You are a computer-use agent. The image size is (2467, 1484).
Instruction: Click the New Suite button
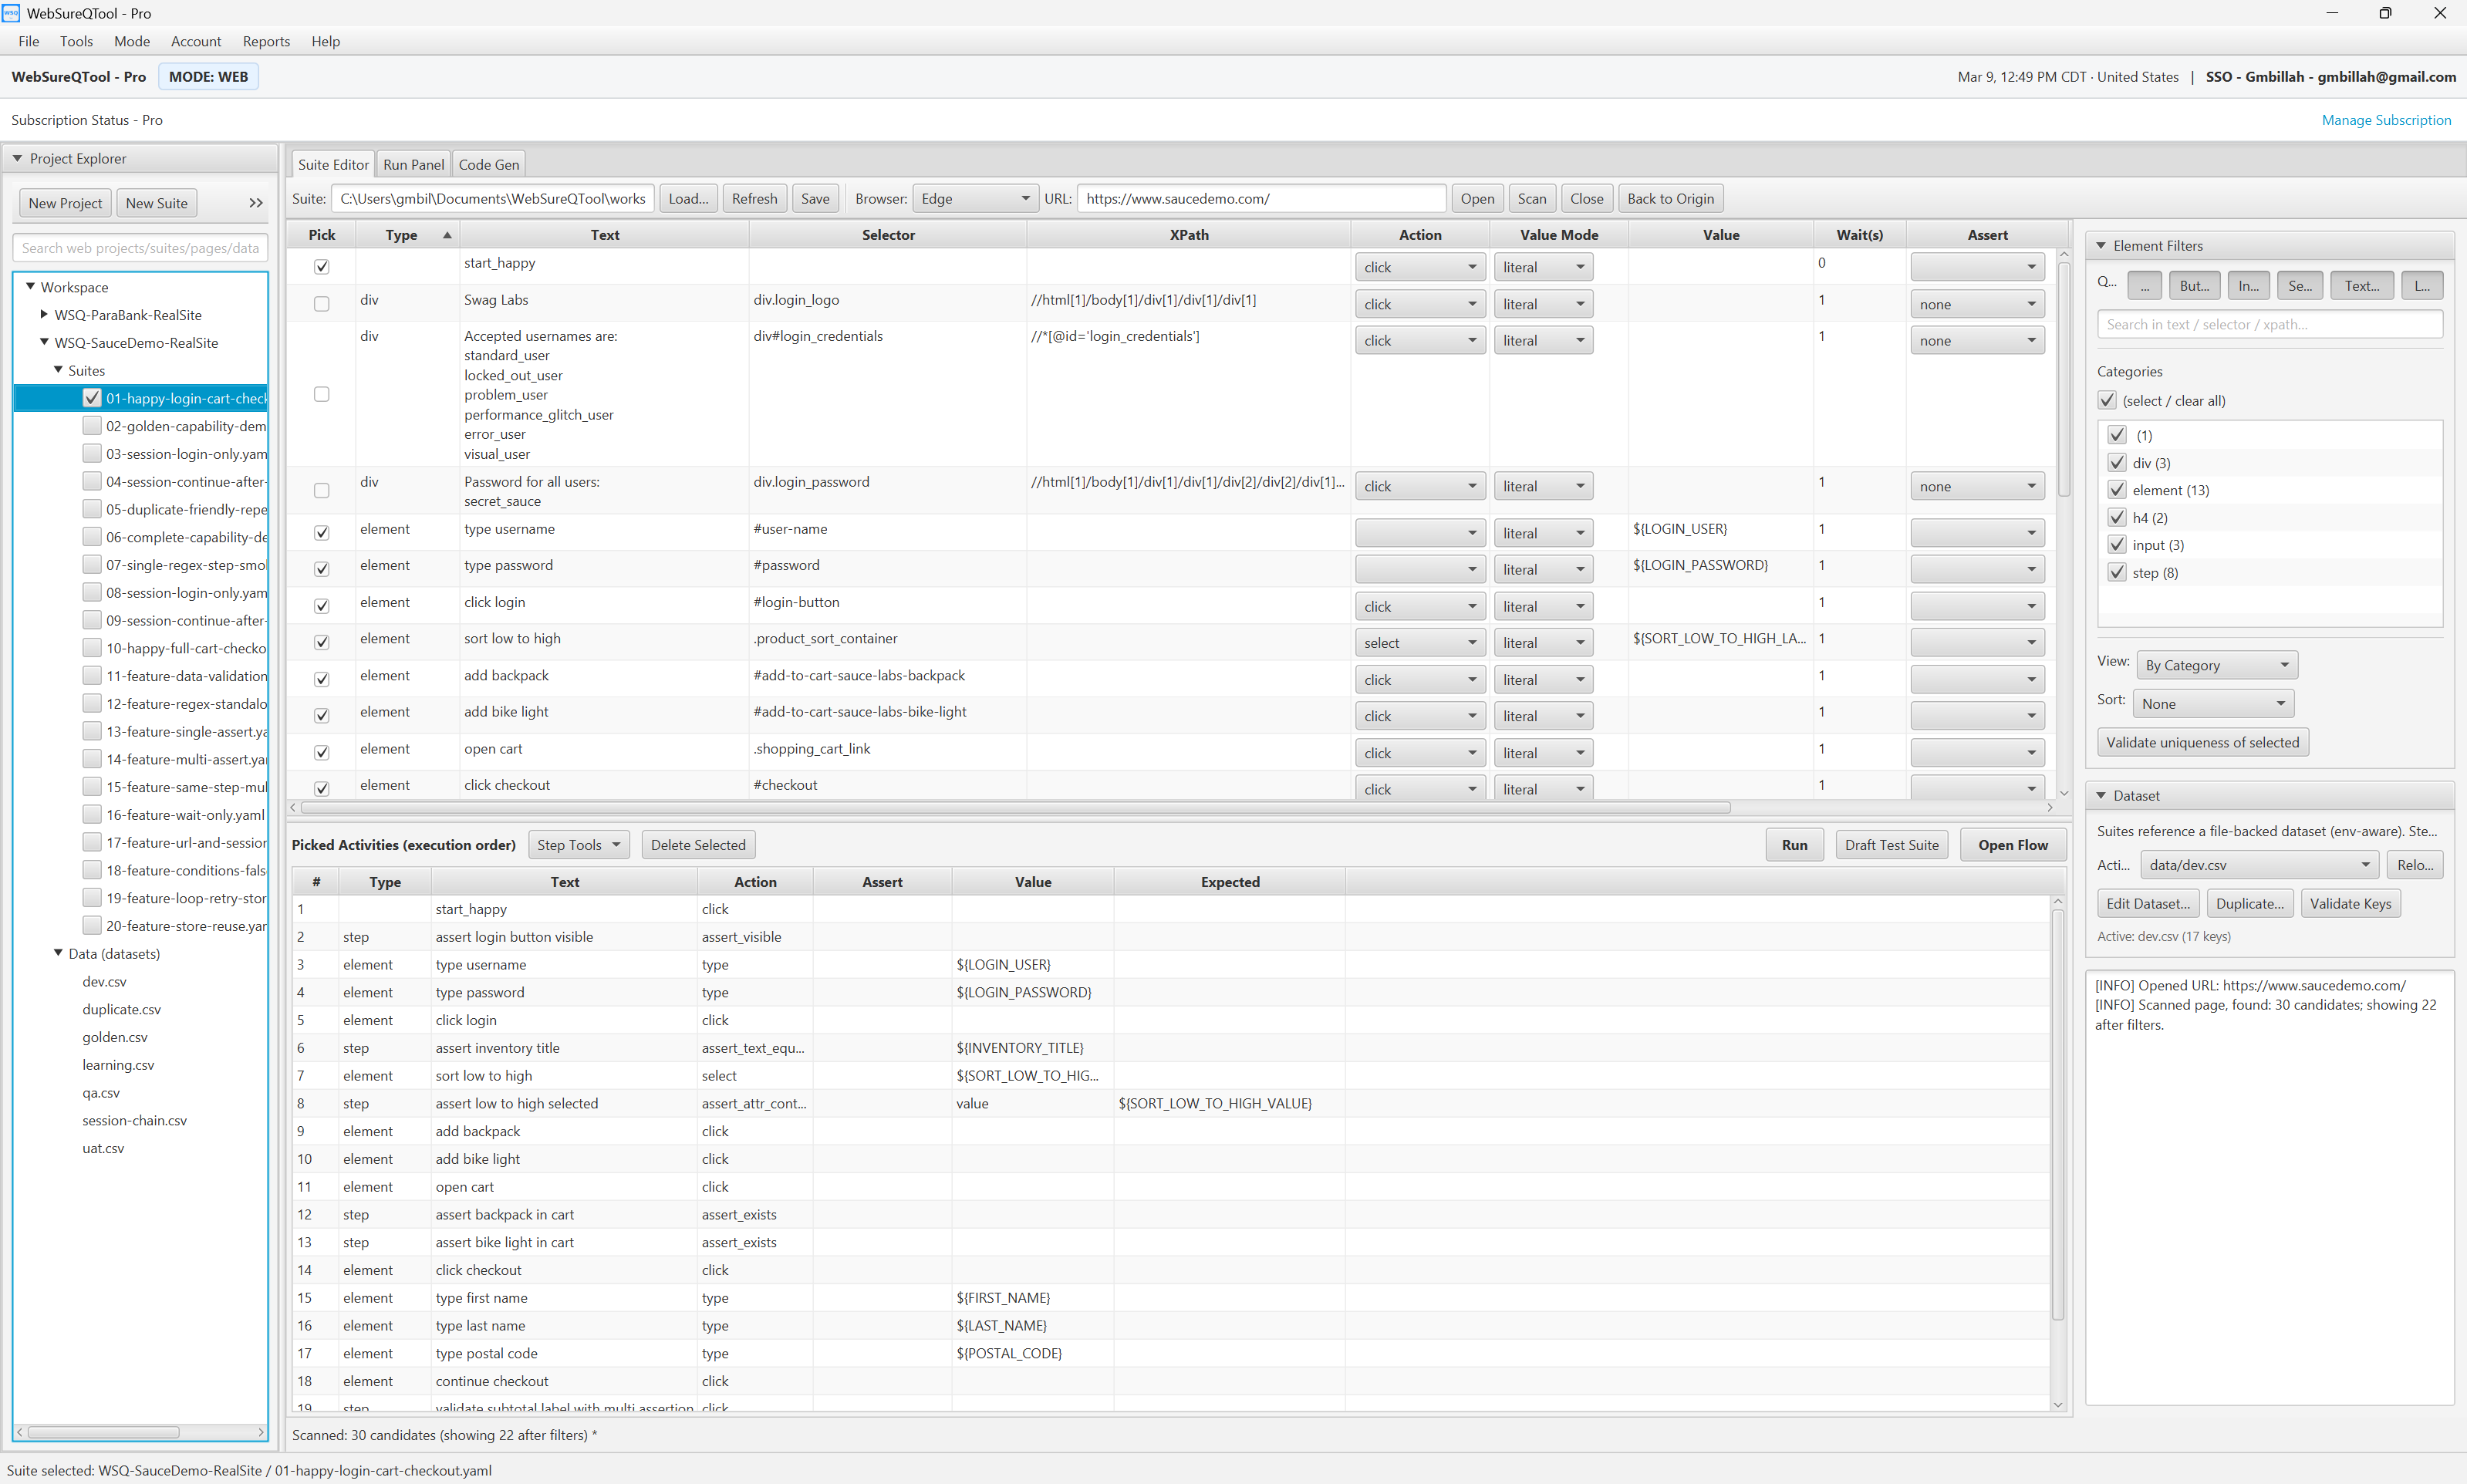point(156,203)
